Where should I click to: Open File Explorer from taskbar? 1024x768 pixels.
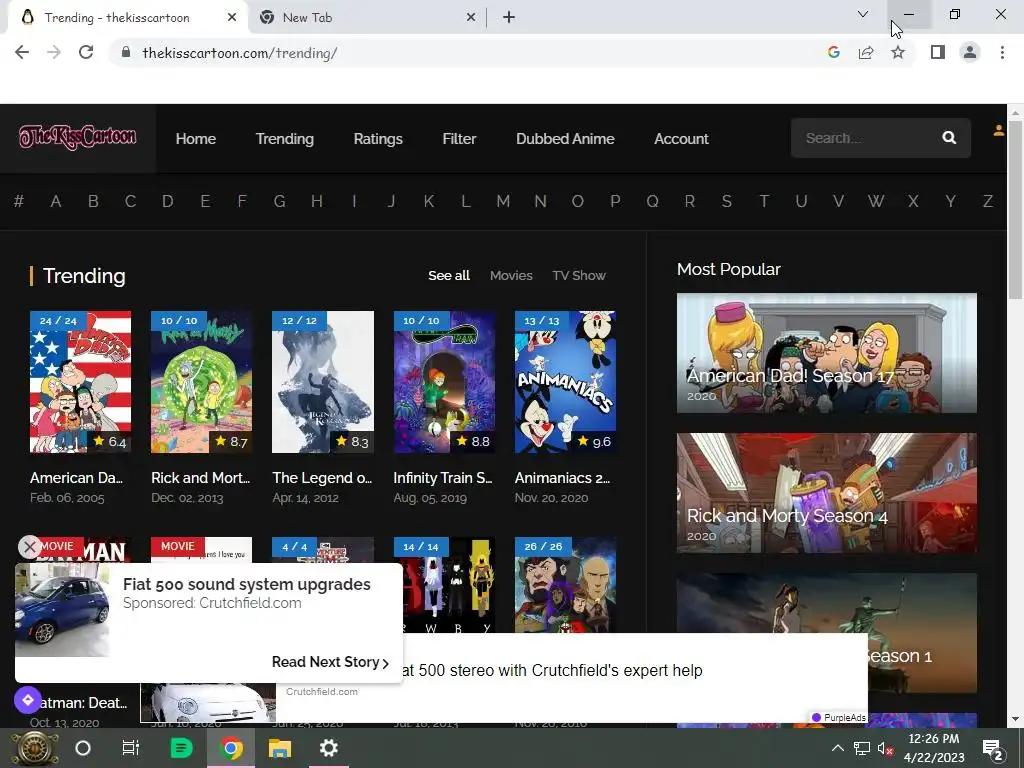280,748
